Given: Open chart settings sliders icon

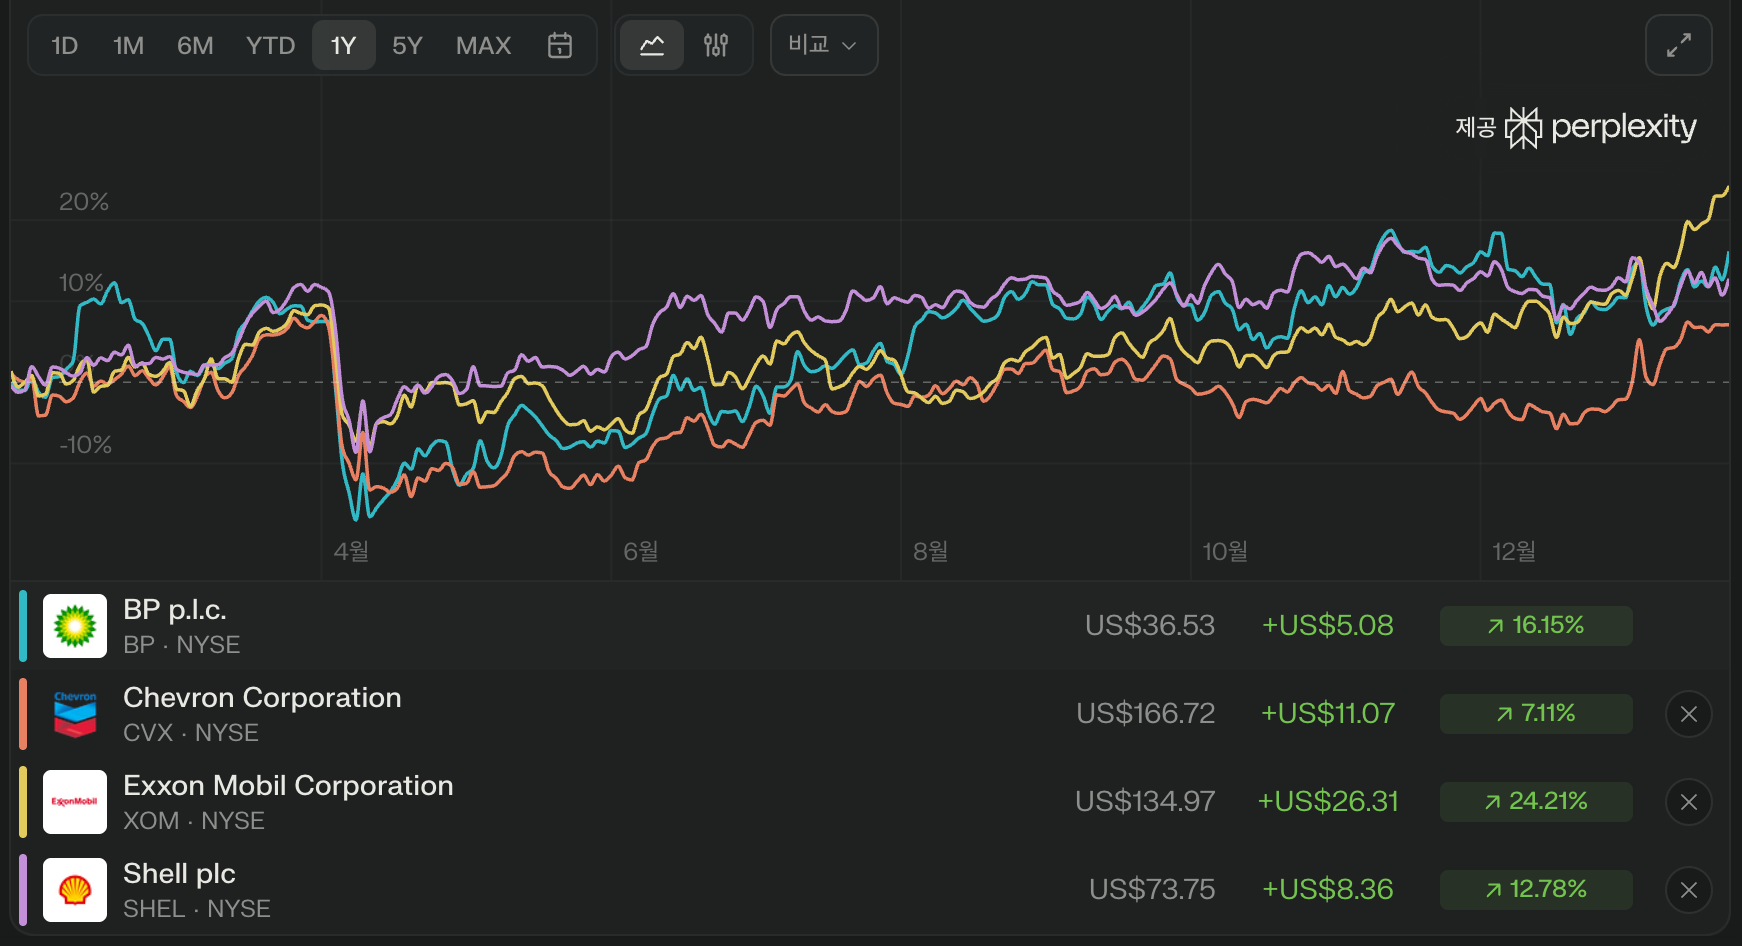Looking at the screenshot, I should pos(716,45).
